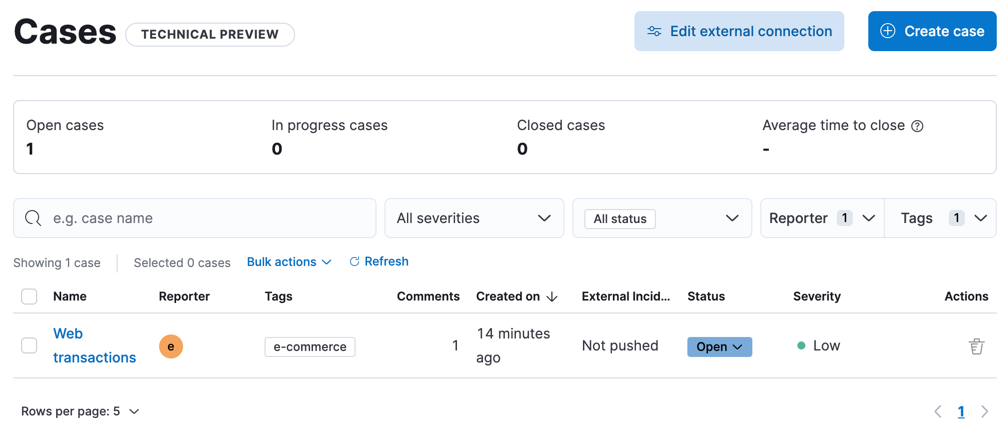1007x439 pixels.
Task: Click the orange 'e' reporter avatar
Action: [x=171, y=346]
